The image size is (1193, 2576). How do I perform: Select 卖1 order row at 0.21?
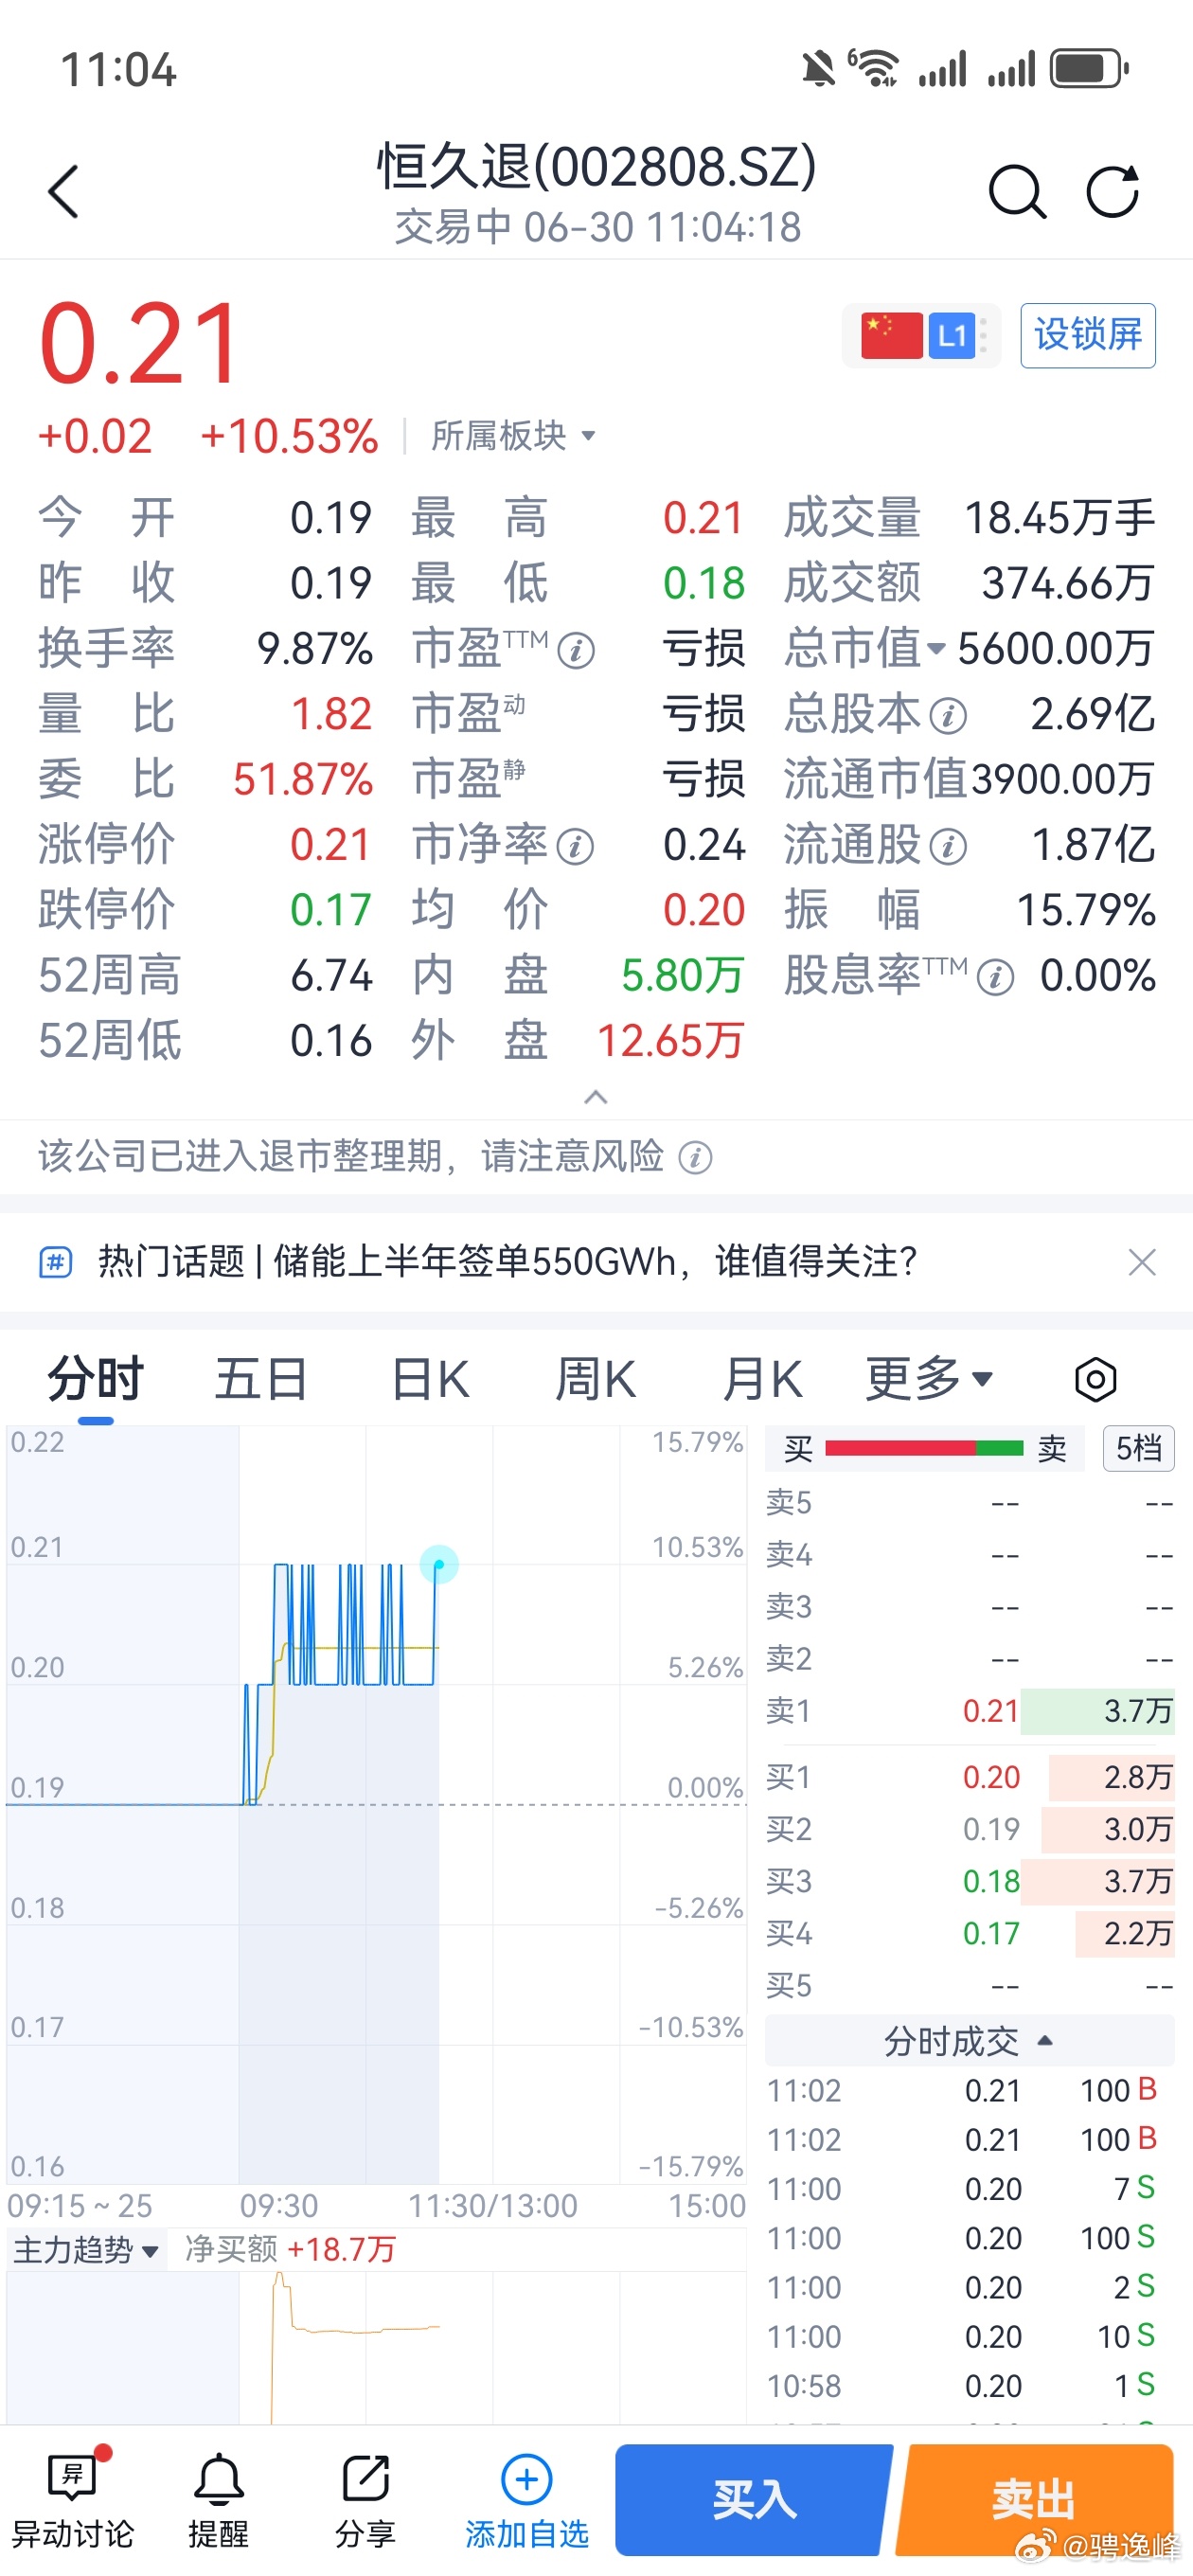968,1711
